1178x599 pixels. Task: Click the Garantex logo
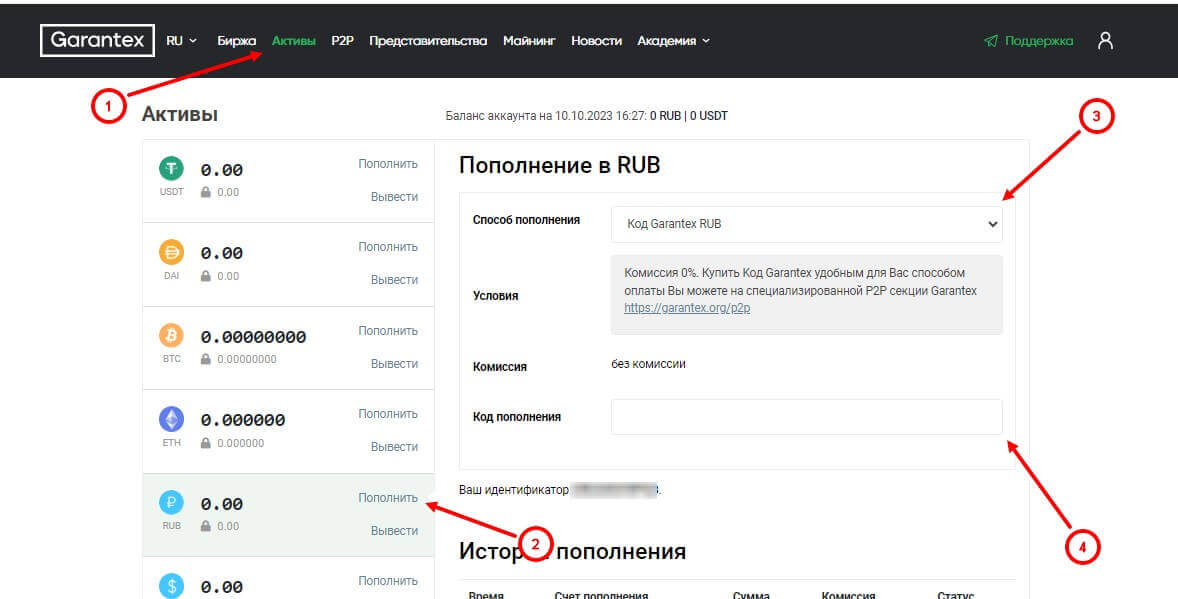pyautogui.click(x=97, y=40)
